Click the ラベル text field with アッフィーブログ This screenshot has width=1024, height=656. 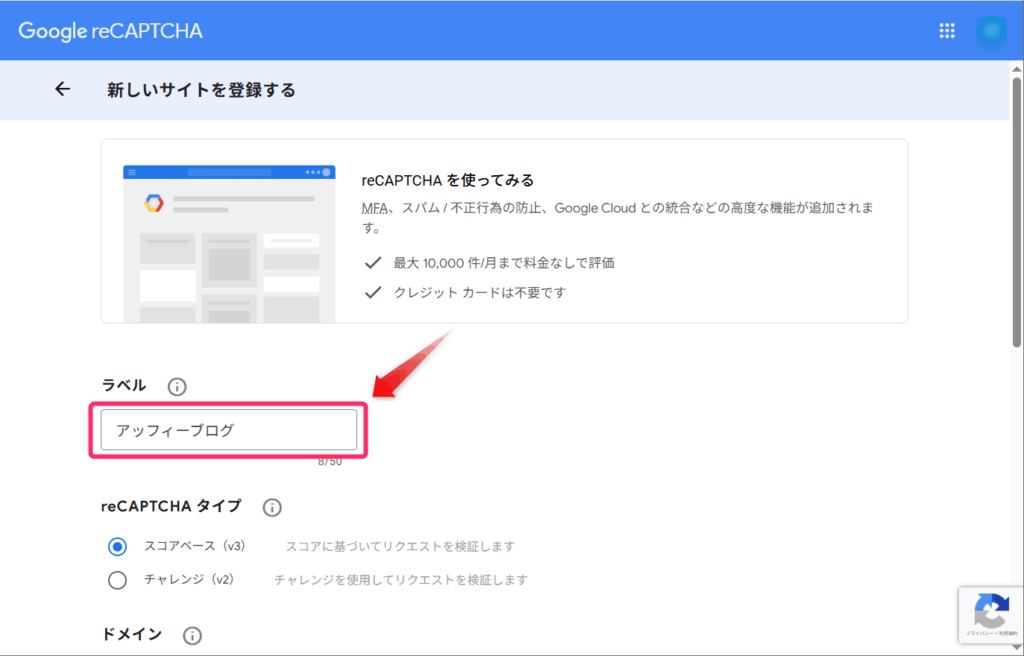(x=229, y=430)
